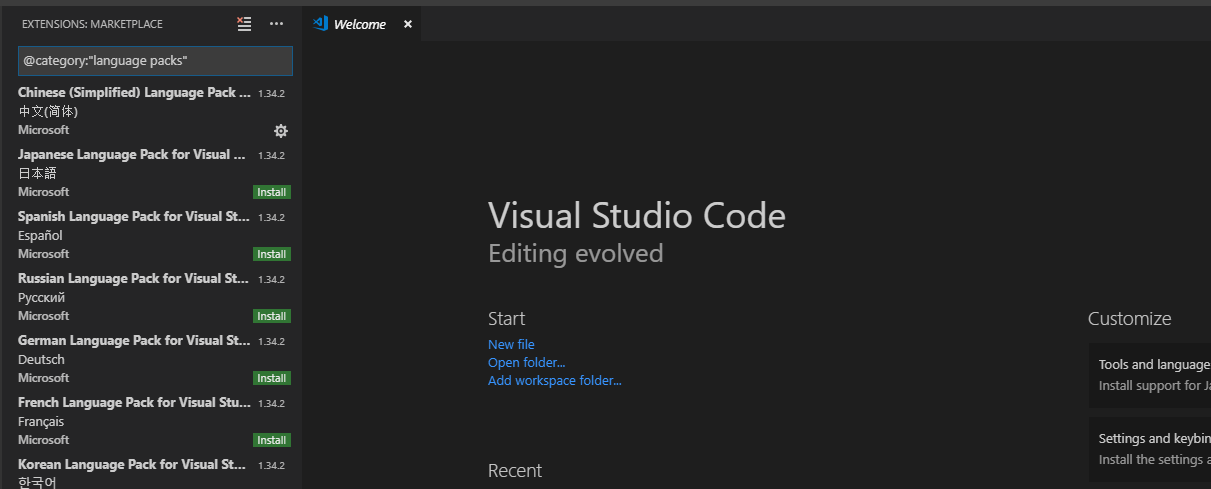Open the Japanese Language Pack entry
Screen dimensions: 1211x489
tap(151, 173)
